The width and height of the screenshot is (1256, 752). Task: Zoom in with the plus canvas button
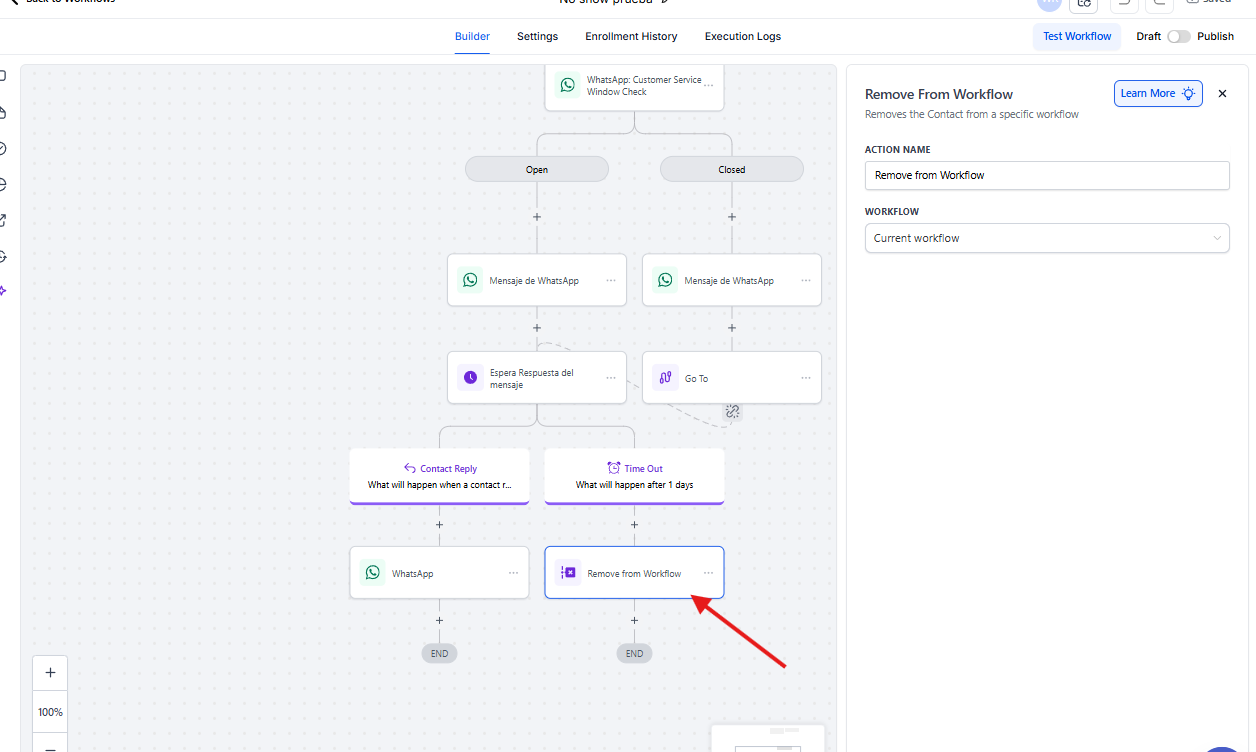(50, 673)
